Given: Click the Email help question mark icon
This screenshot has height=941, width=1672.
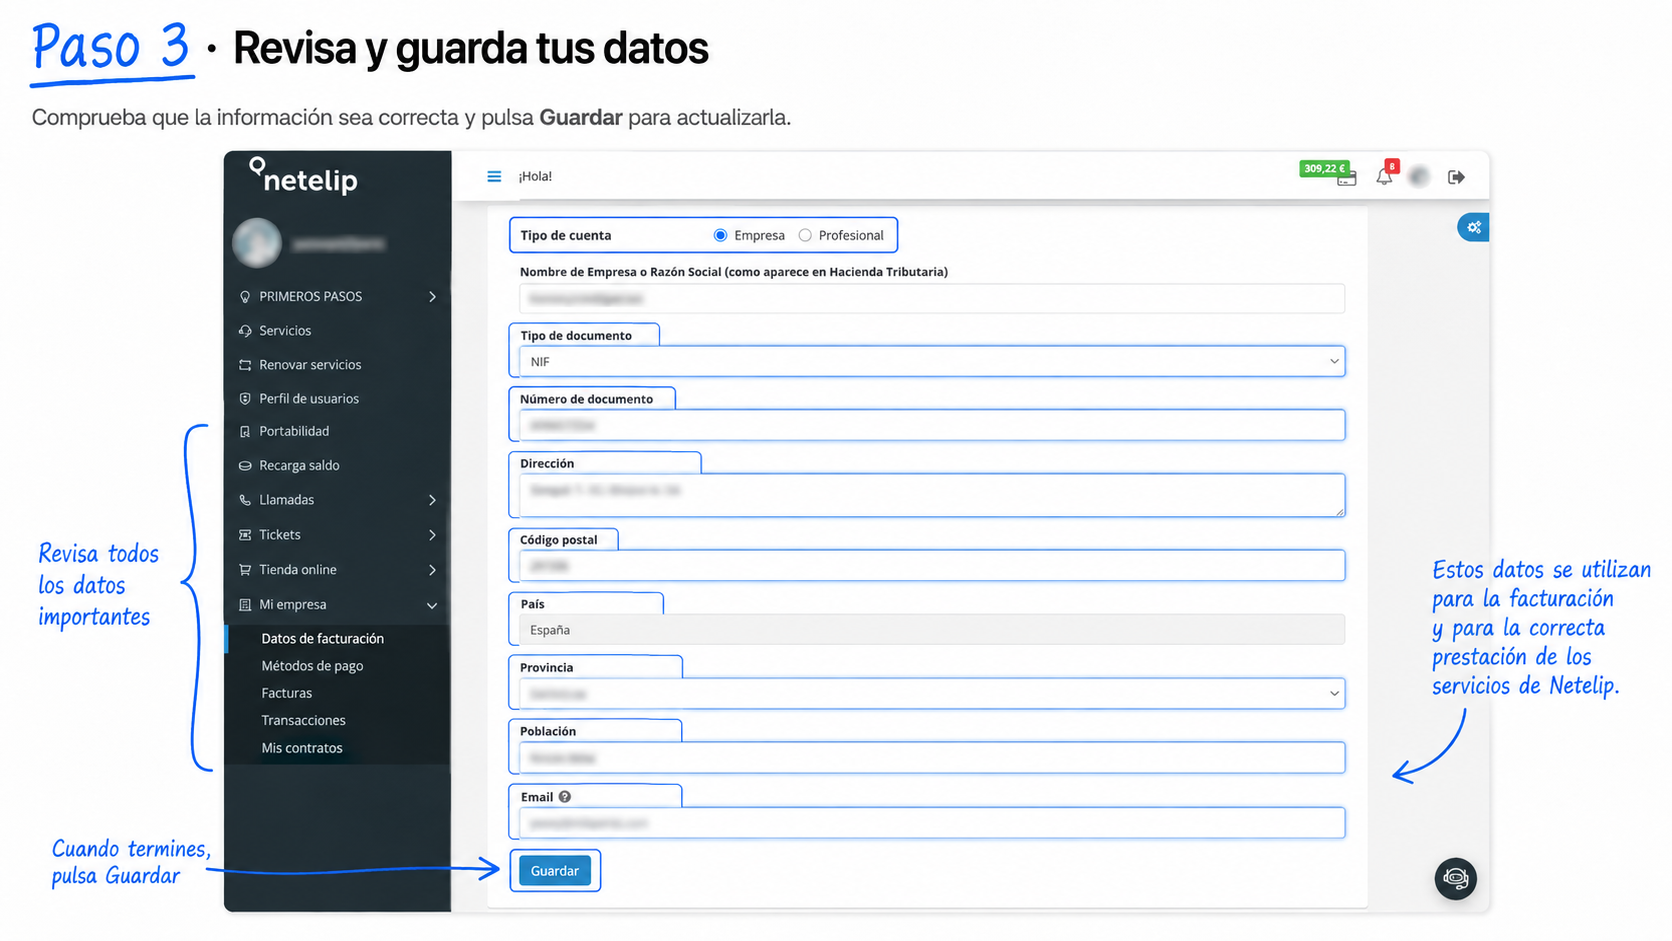Looking at the screenshot, I should click(565, 797).
